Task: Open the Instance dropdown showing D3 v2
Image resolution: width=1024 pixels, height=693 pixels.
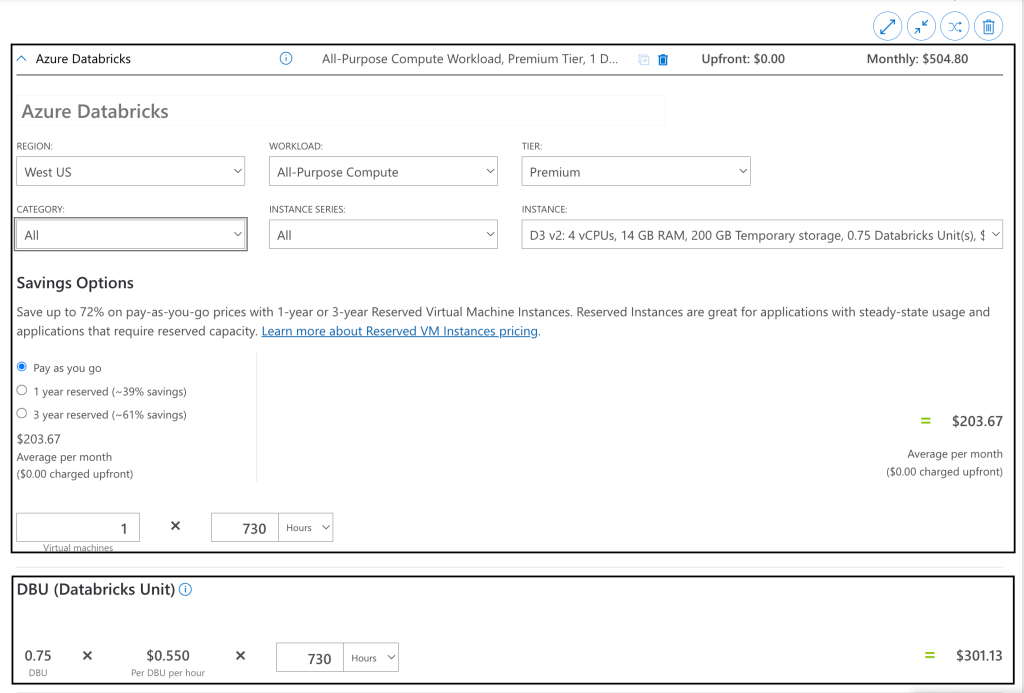Action: 761,235
